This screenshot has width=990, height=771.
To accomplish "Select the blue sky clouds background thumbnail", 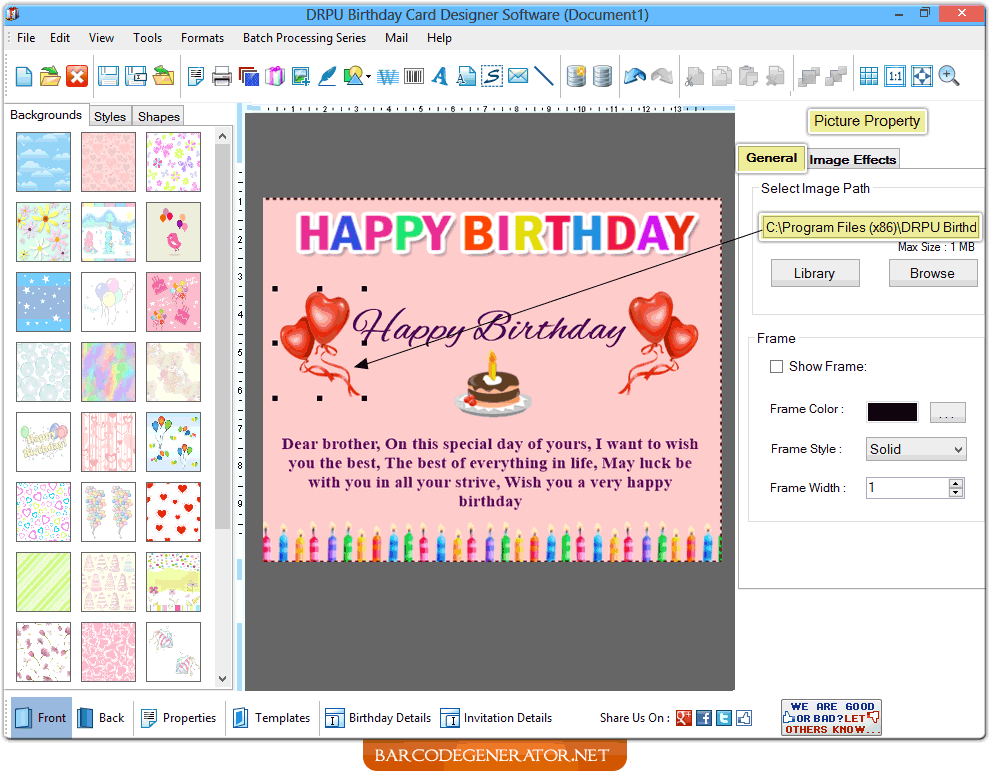I will [44, 162].
